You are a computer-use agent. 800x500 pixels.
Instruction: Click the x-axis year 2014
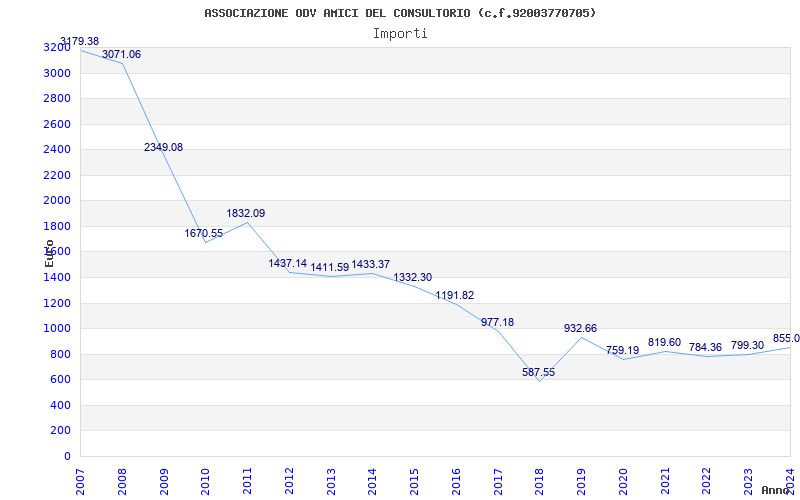pyautogui.click(x=372, y=481)
